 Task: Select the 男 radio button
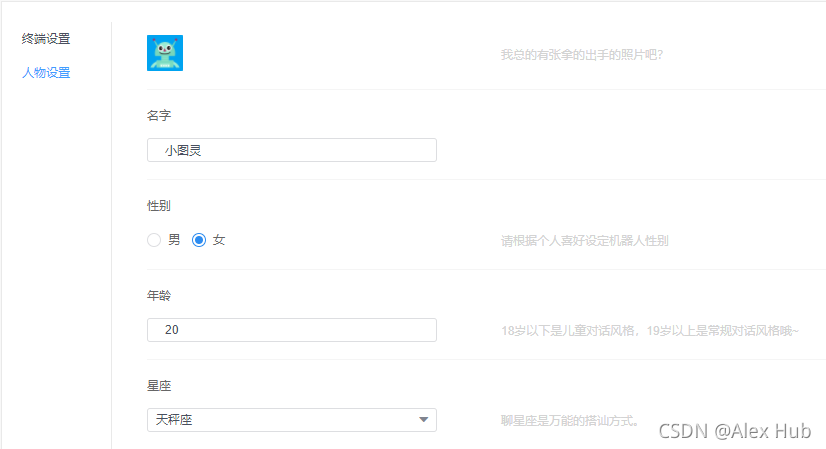tap(154, 240)
